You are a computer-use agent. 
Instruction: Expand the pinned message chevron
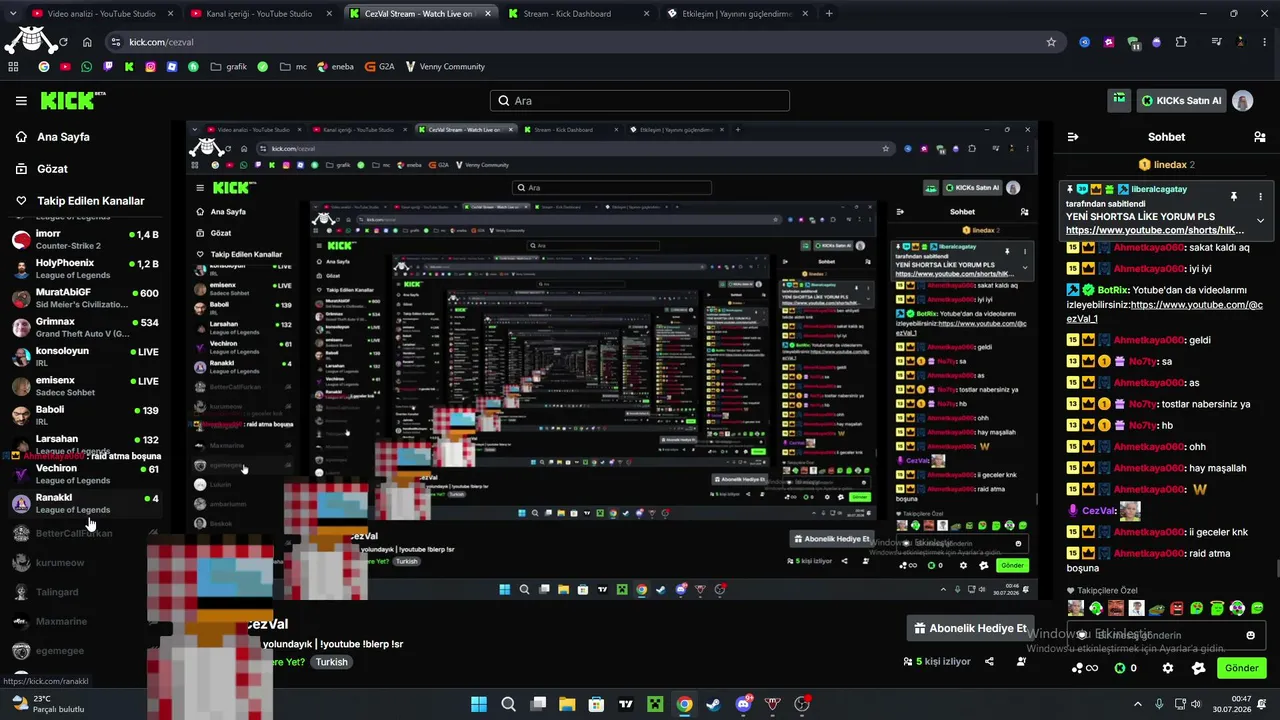(1260, 220)
